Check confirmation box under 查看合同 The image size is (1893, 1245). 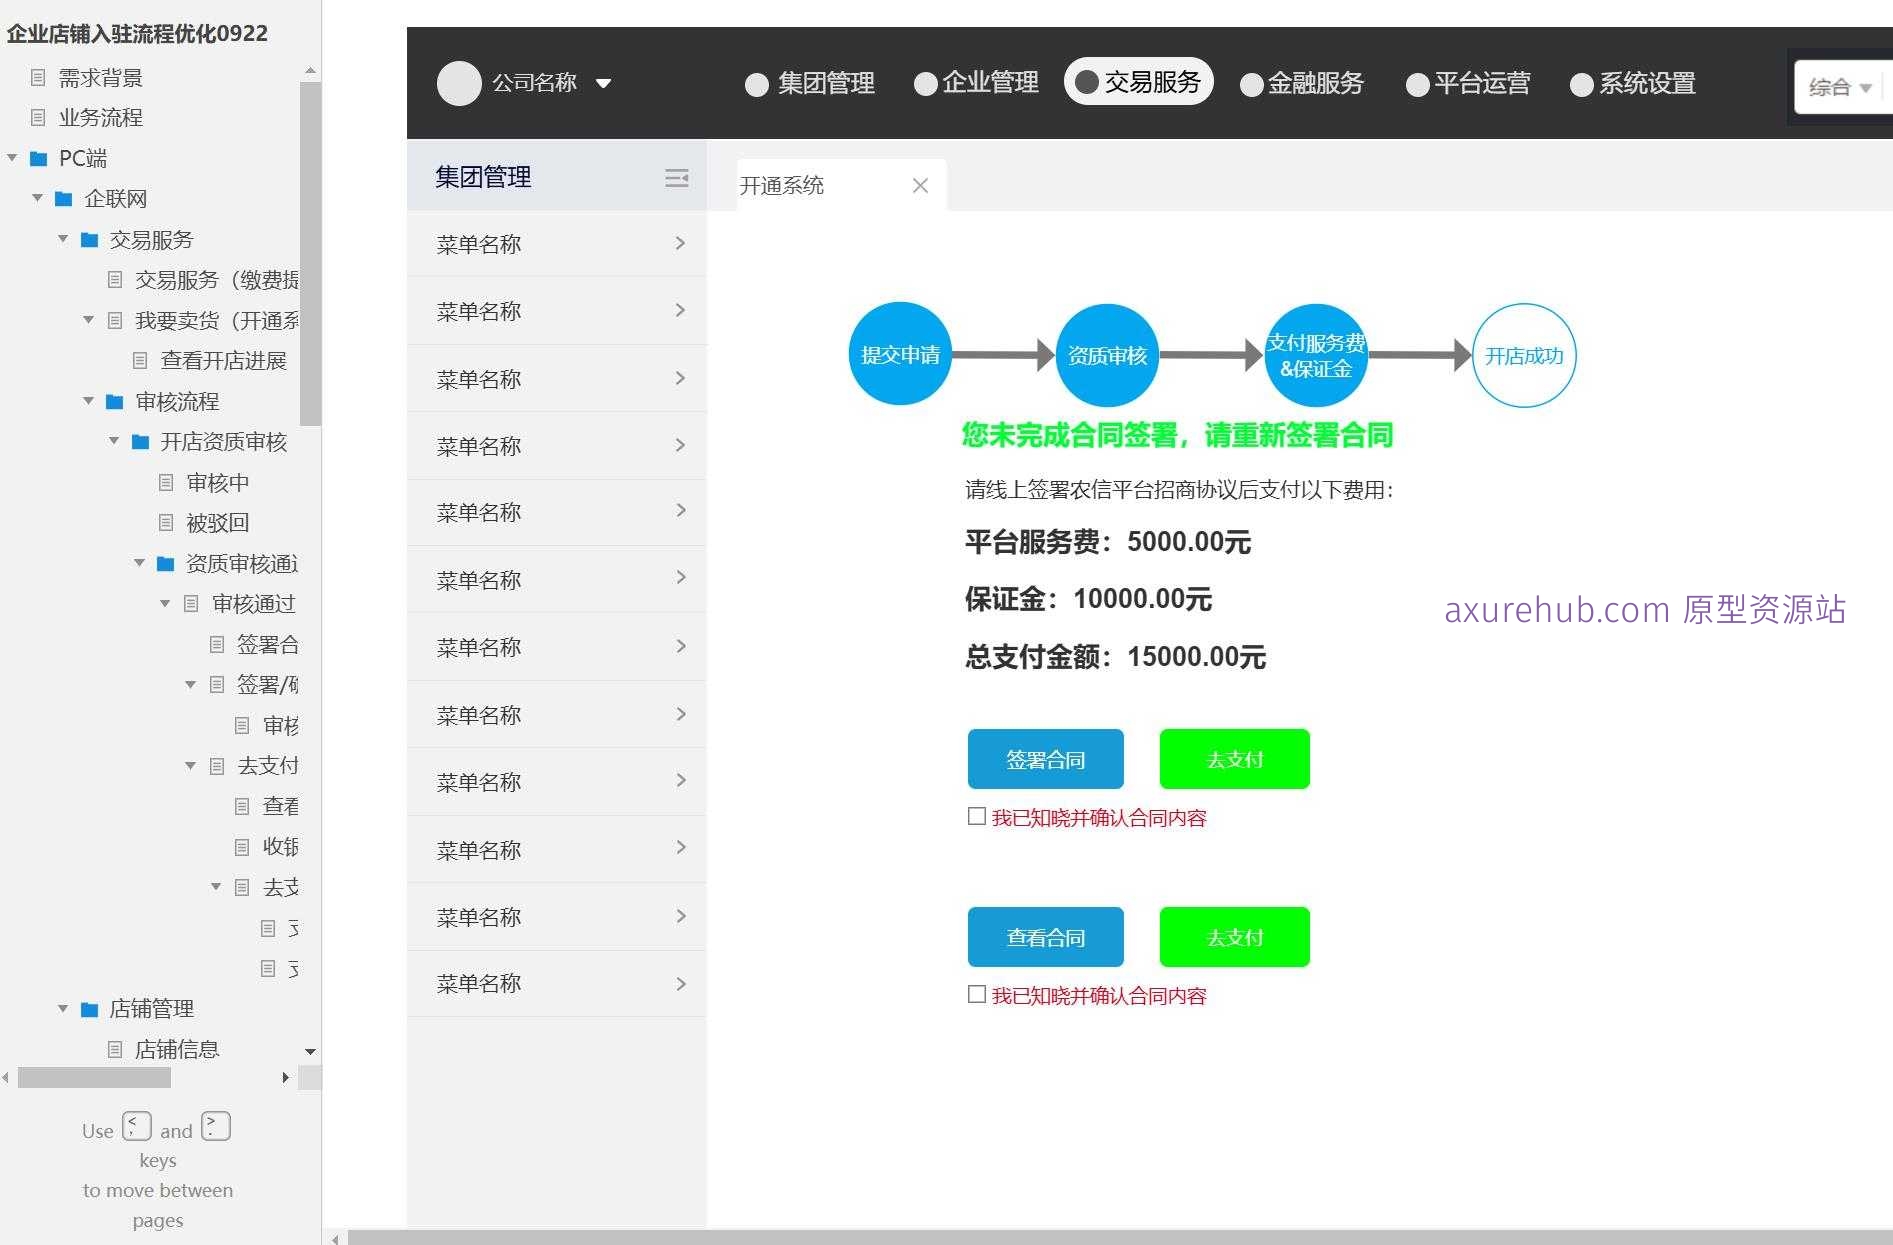[x=977, y=994]
